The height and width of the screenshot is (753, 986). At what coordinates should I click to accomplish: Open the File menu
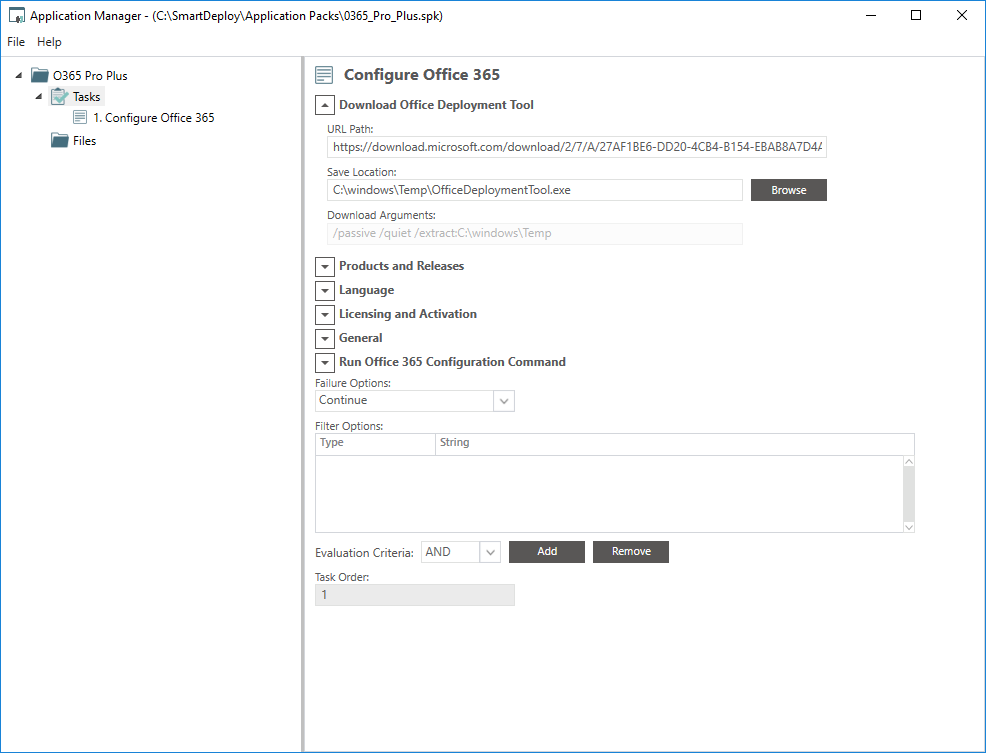(16, 42)
